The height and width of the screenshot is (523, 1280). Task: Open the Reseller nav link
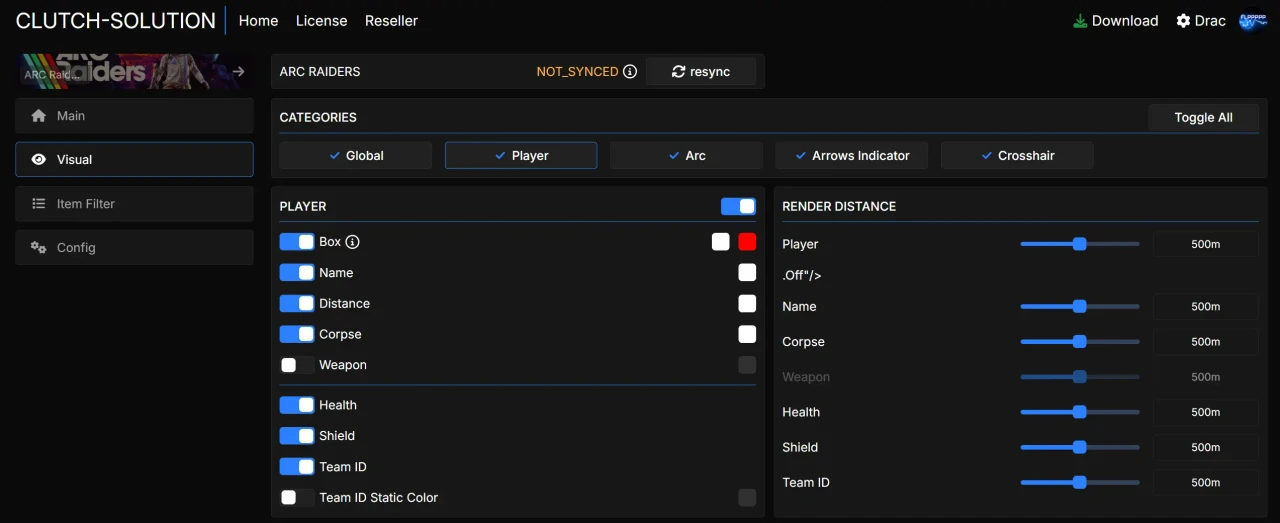tap(391, 21)
